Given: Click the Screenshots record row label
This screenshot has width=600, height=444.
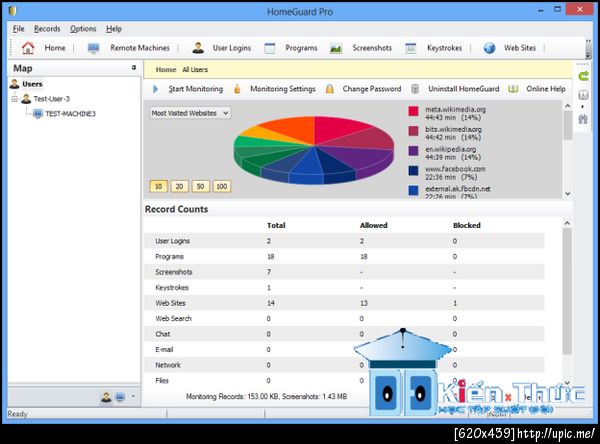Looking at the screenshot, I should tap(174, 272).
